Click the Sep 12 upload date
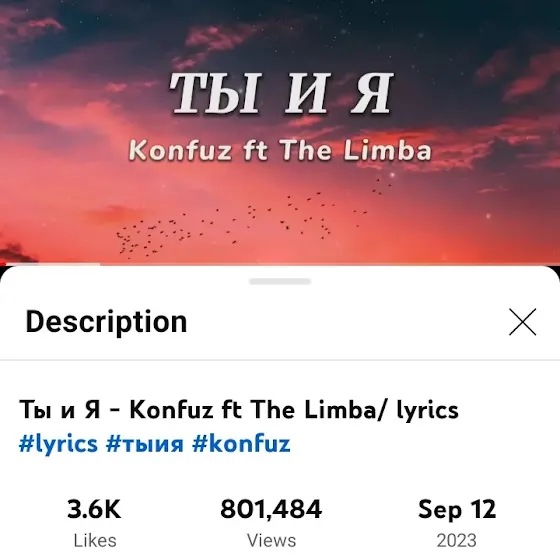 tap(457, 509)
